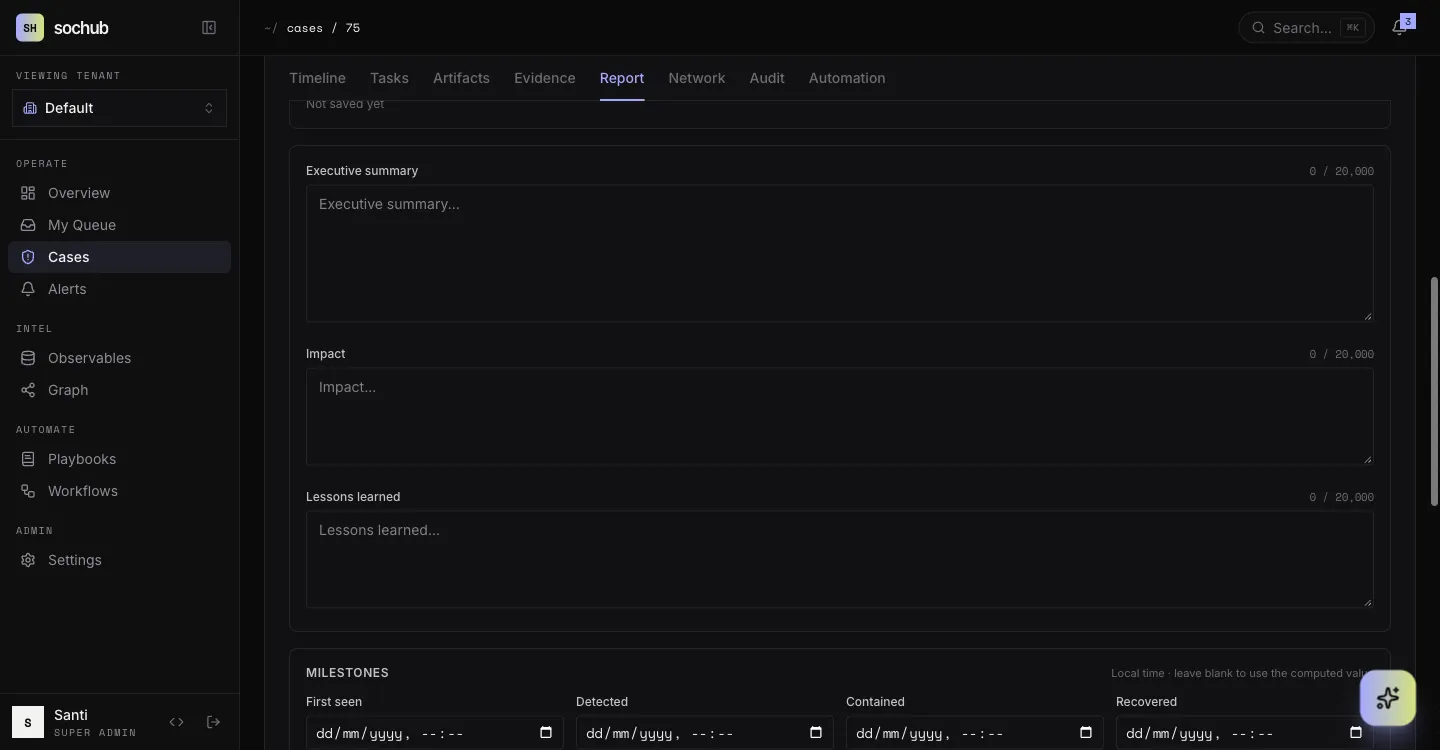This screenshot has width=1440, height=750.
Task: Go to Overview in the sidebar
Action: 119,193
